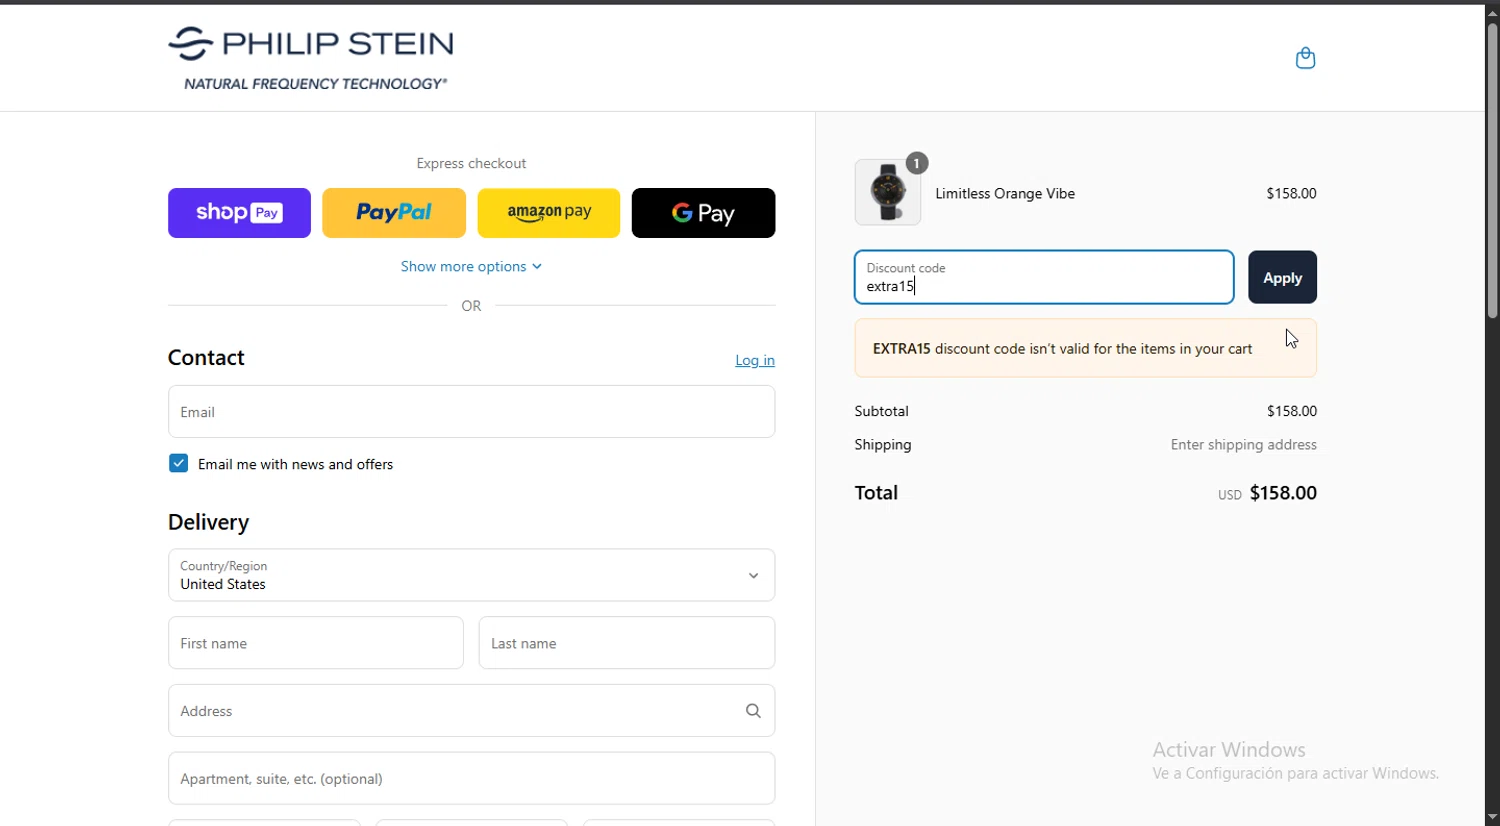
Task: Click the Contact heading
Action: pos(206,358)
